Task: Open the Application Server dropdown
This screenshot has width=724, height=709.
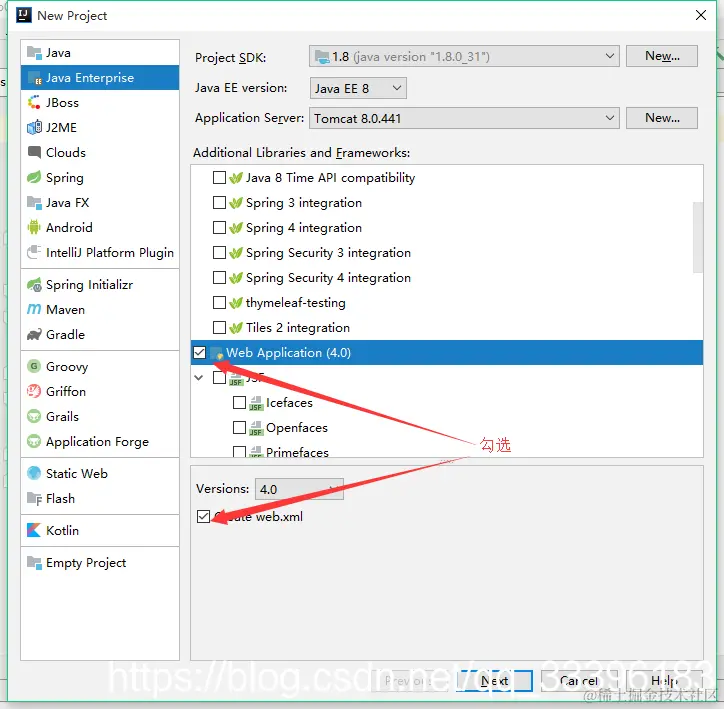Action: tap(464, 118)
